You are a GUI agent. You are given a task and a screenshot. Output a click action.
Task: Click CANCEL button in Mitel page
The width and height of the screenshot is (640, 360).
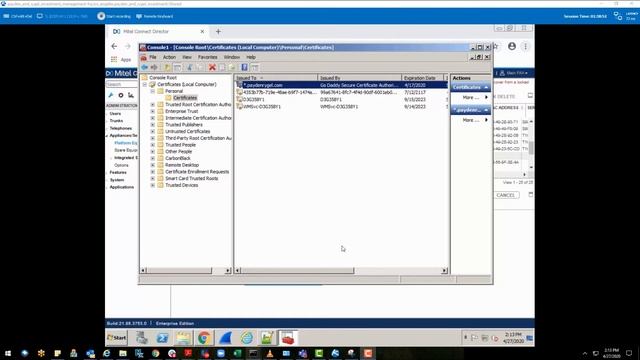coord(506,195)
